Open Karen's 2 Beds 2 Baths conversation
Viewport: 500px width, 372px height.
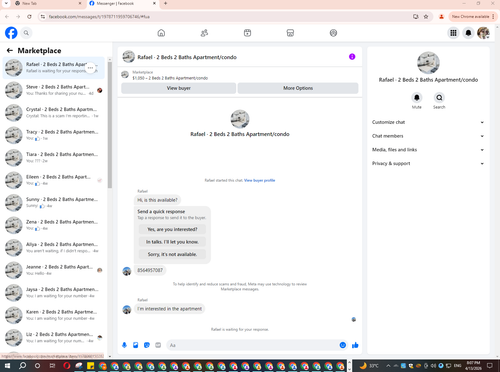click(54, 315)
